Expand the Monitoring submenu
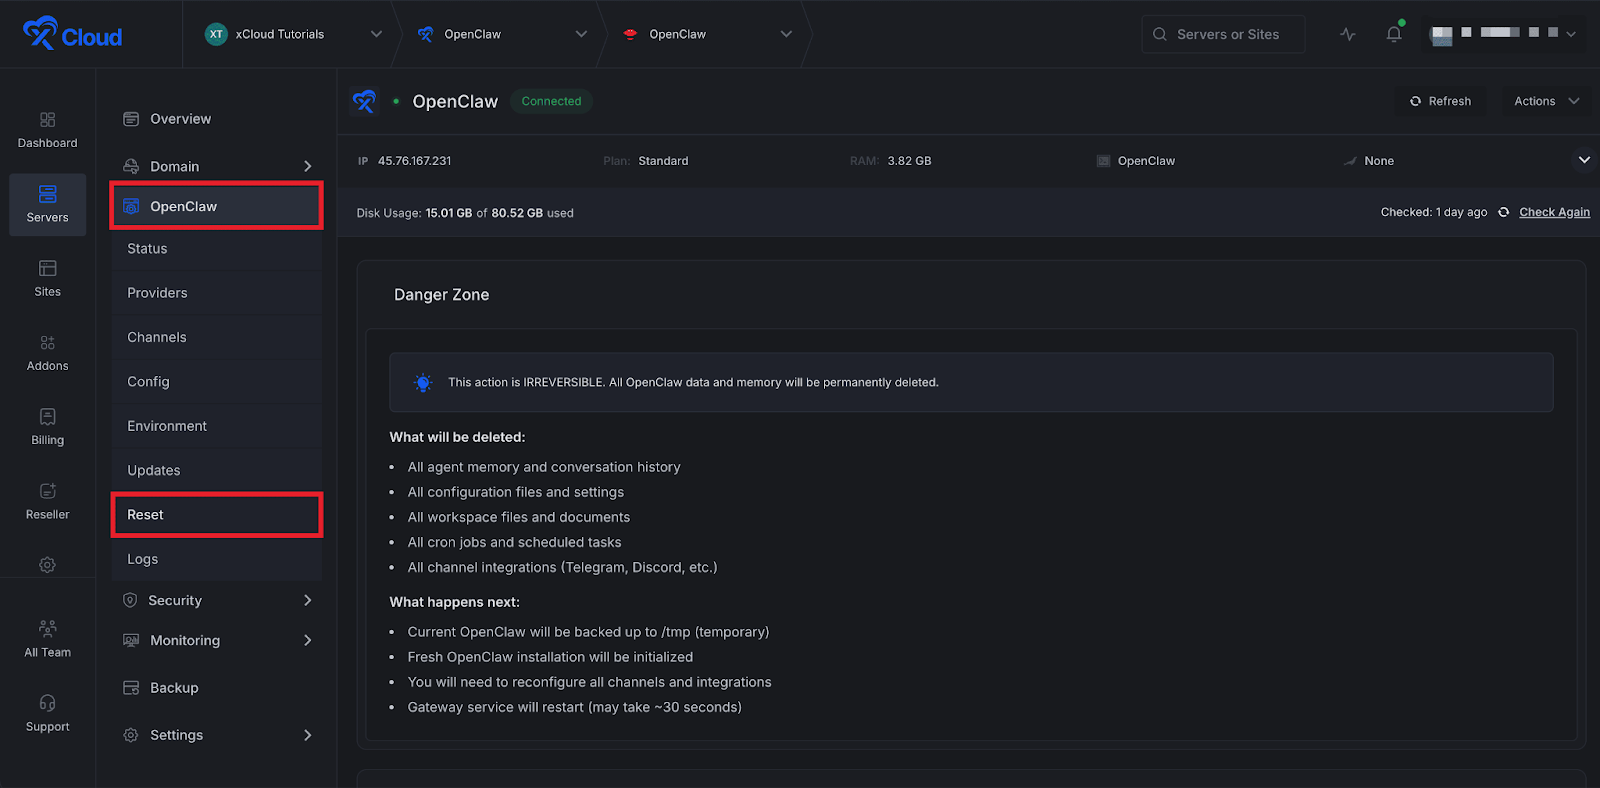Image resolution: width=1600 pixels, height=788 pixels. (307, 640)
